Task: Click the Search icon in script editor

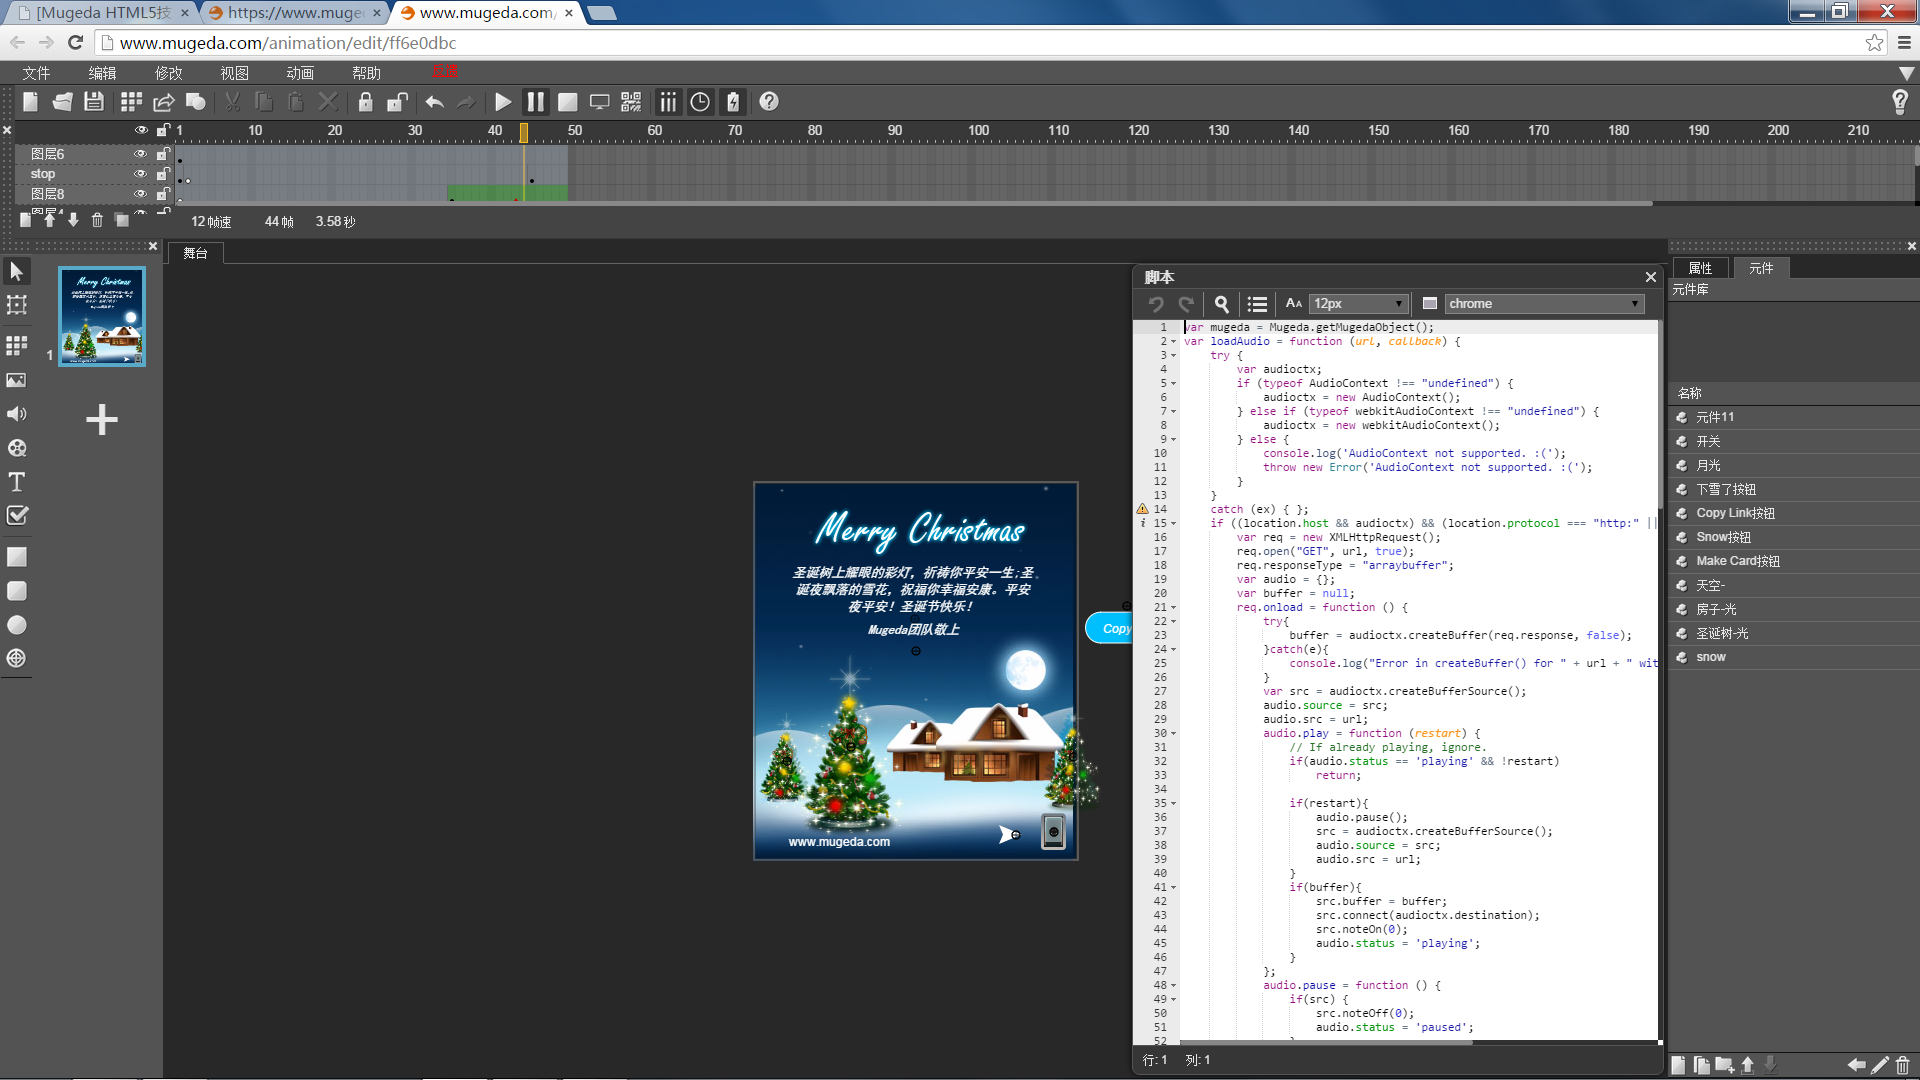Action: click(x=1220, y=303)
